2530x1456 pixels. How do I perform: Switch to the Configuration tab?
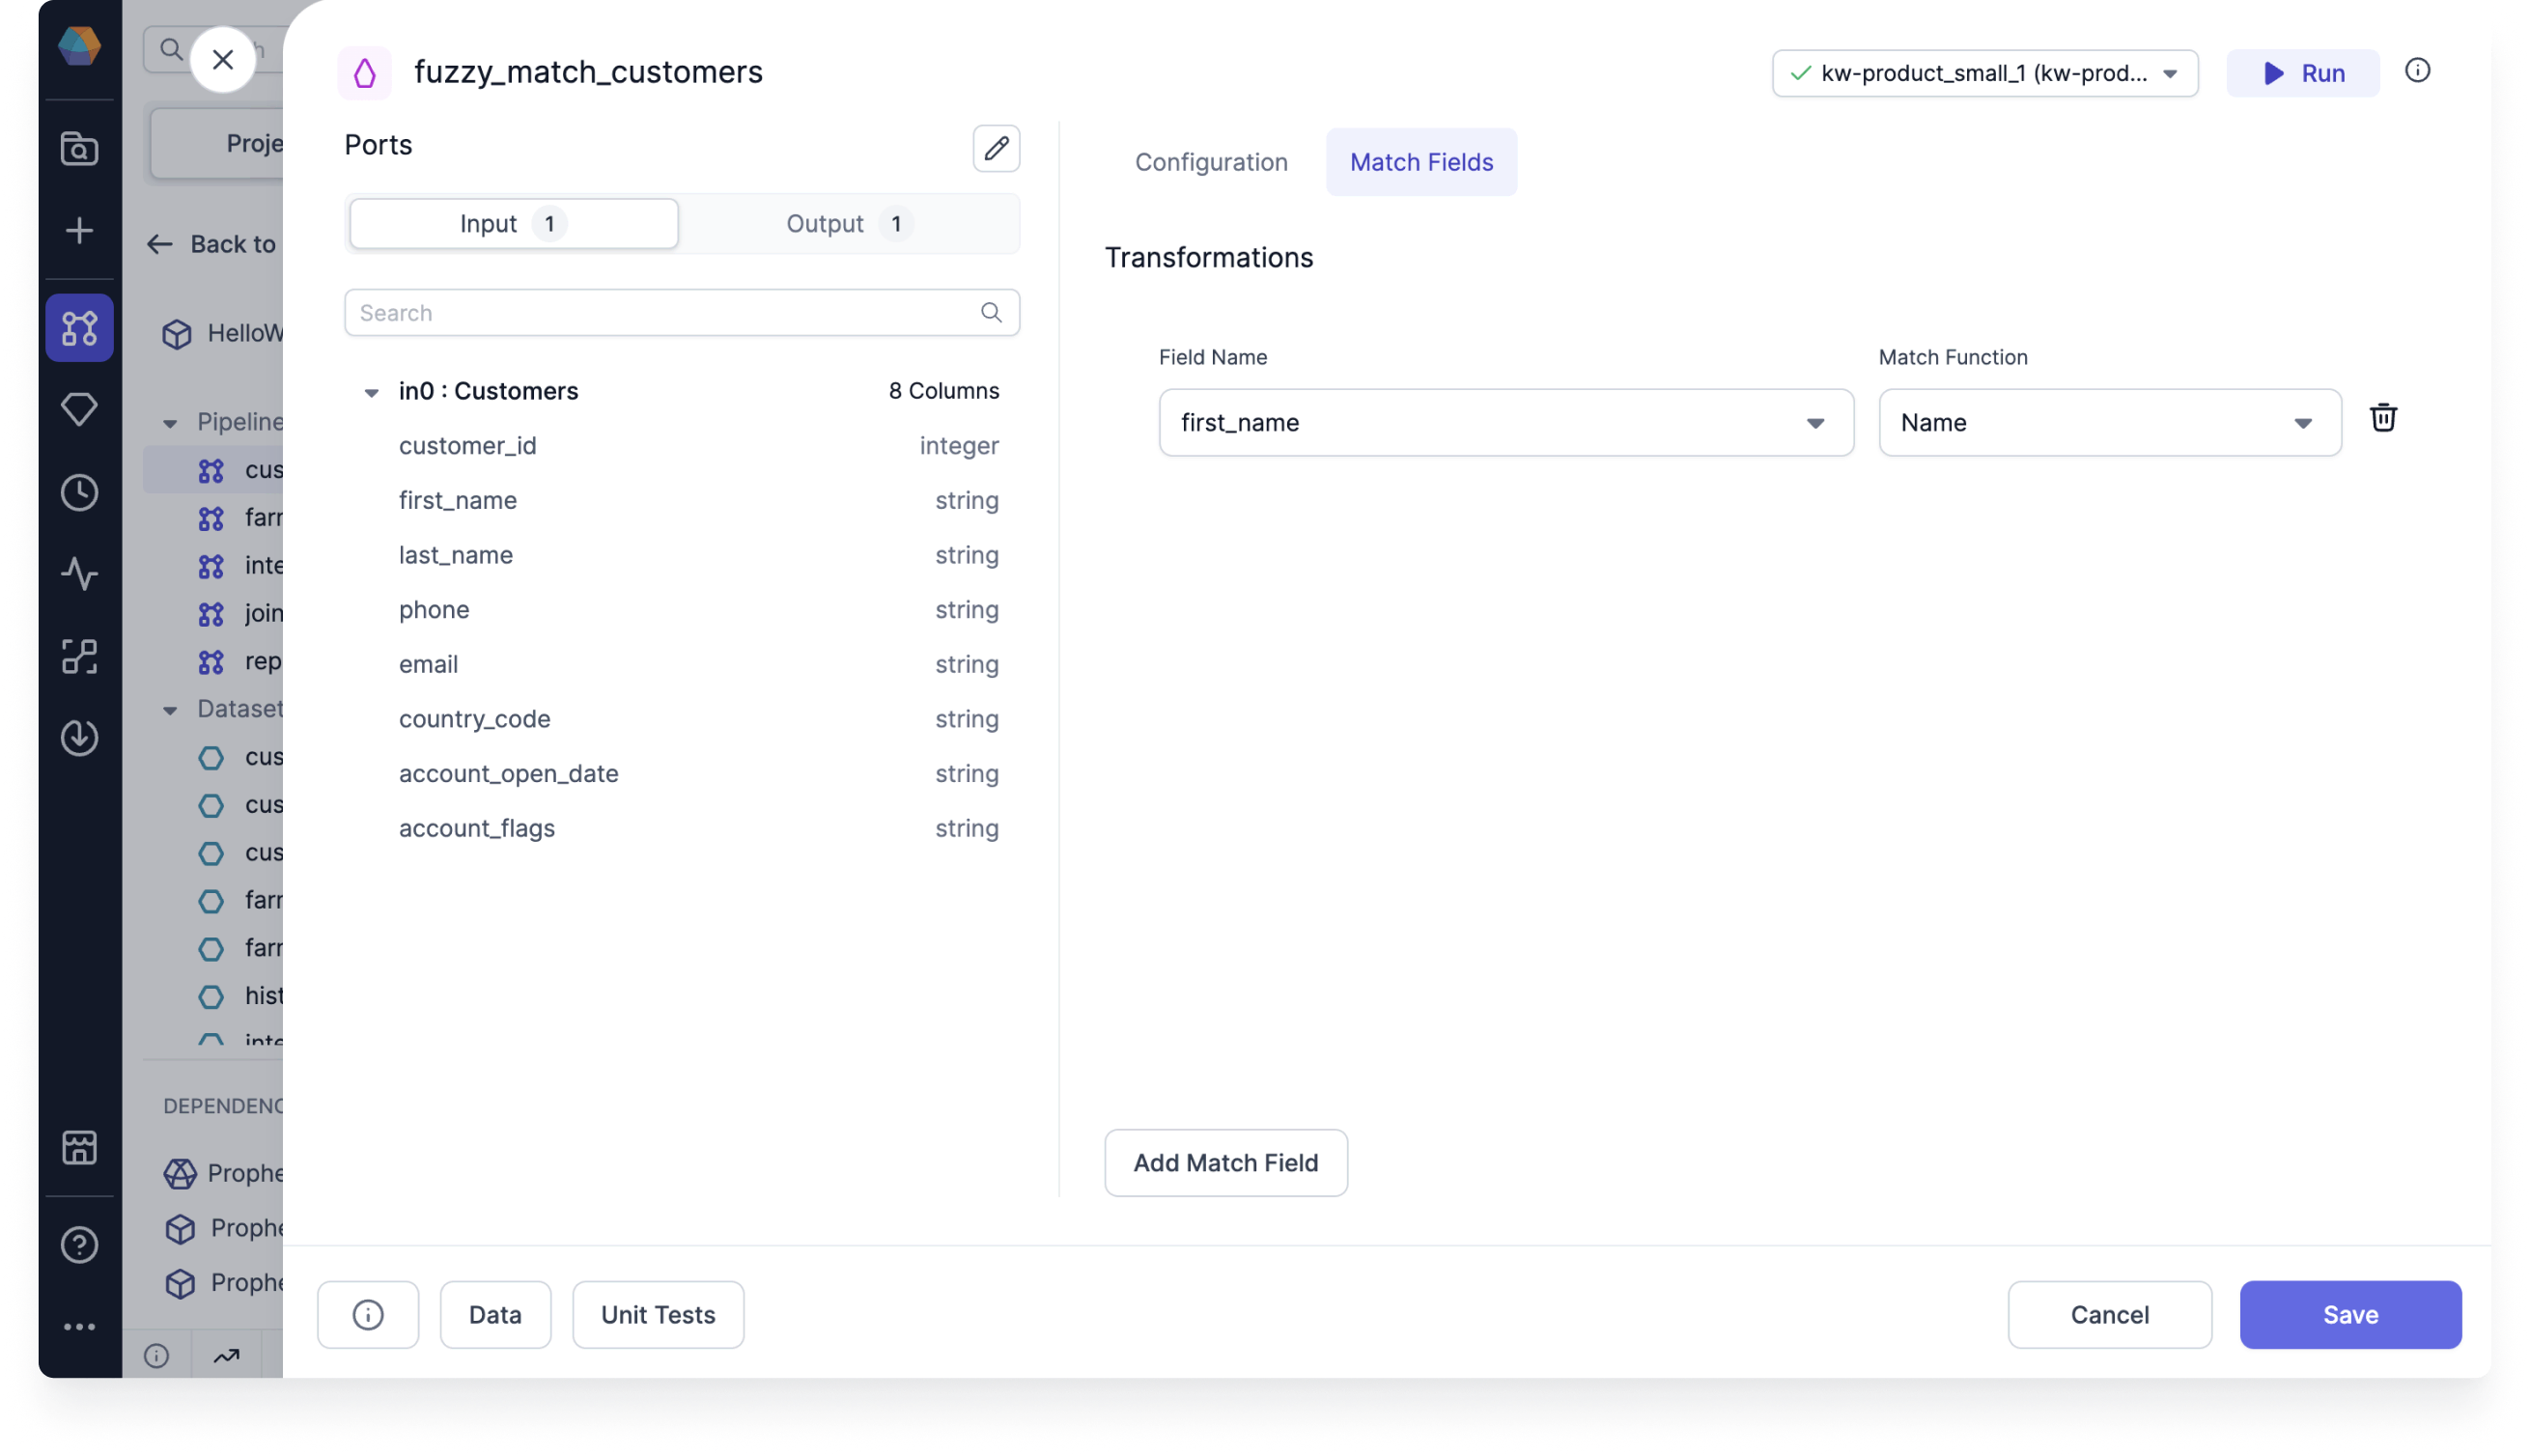click(1211, 161)
